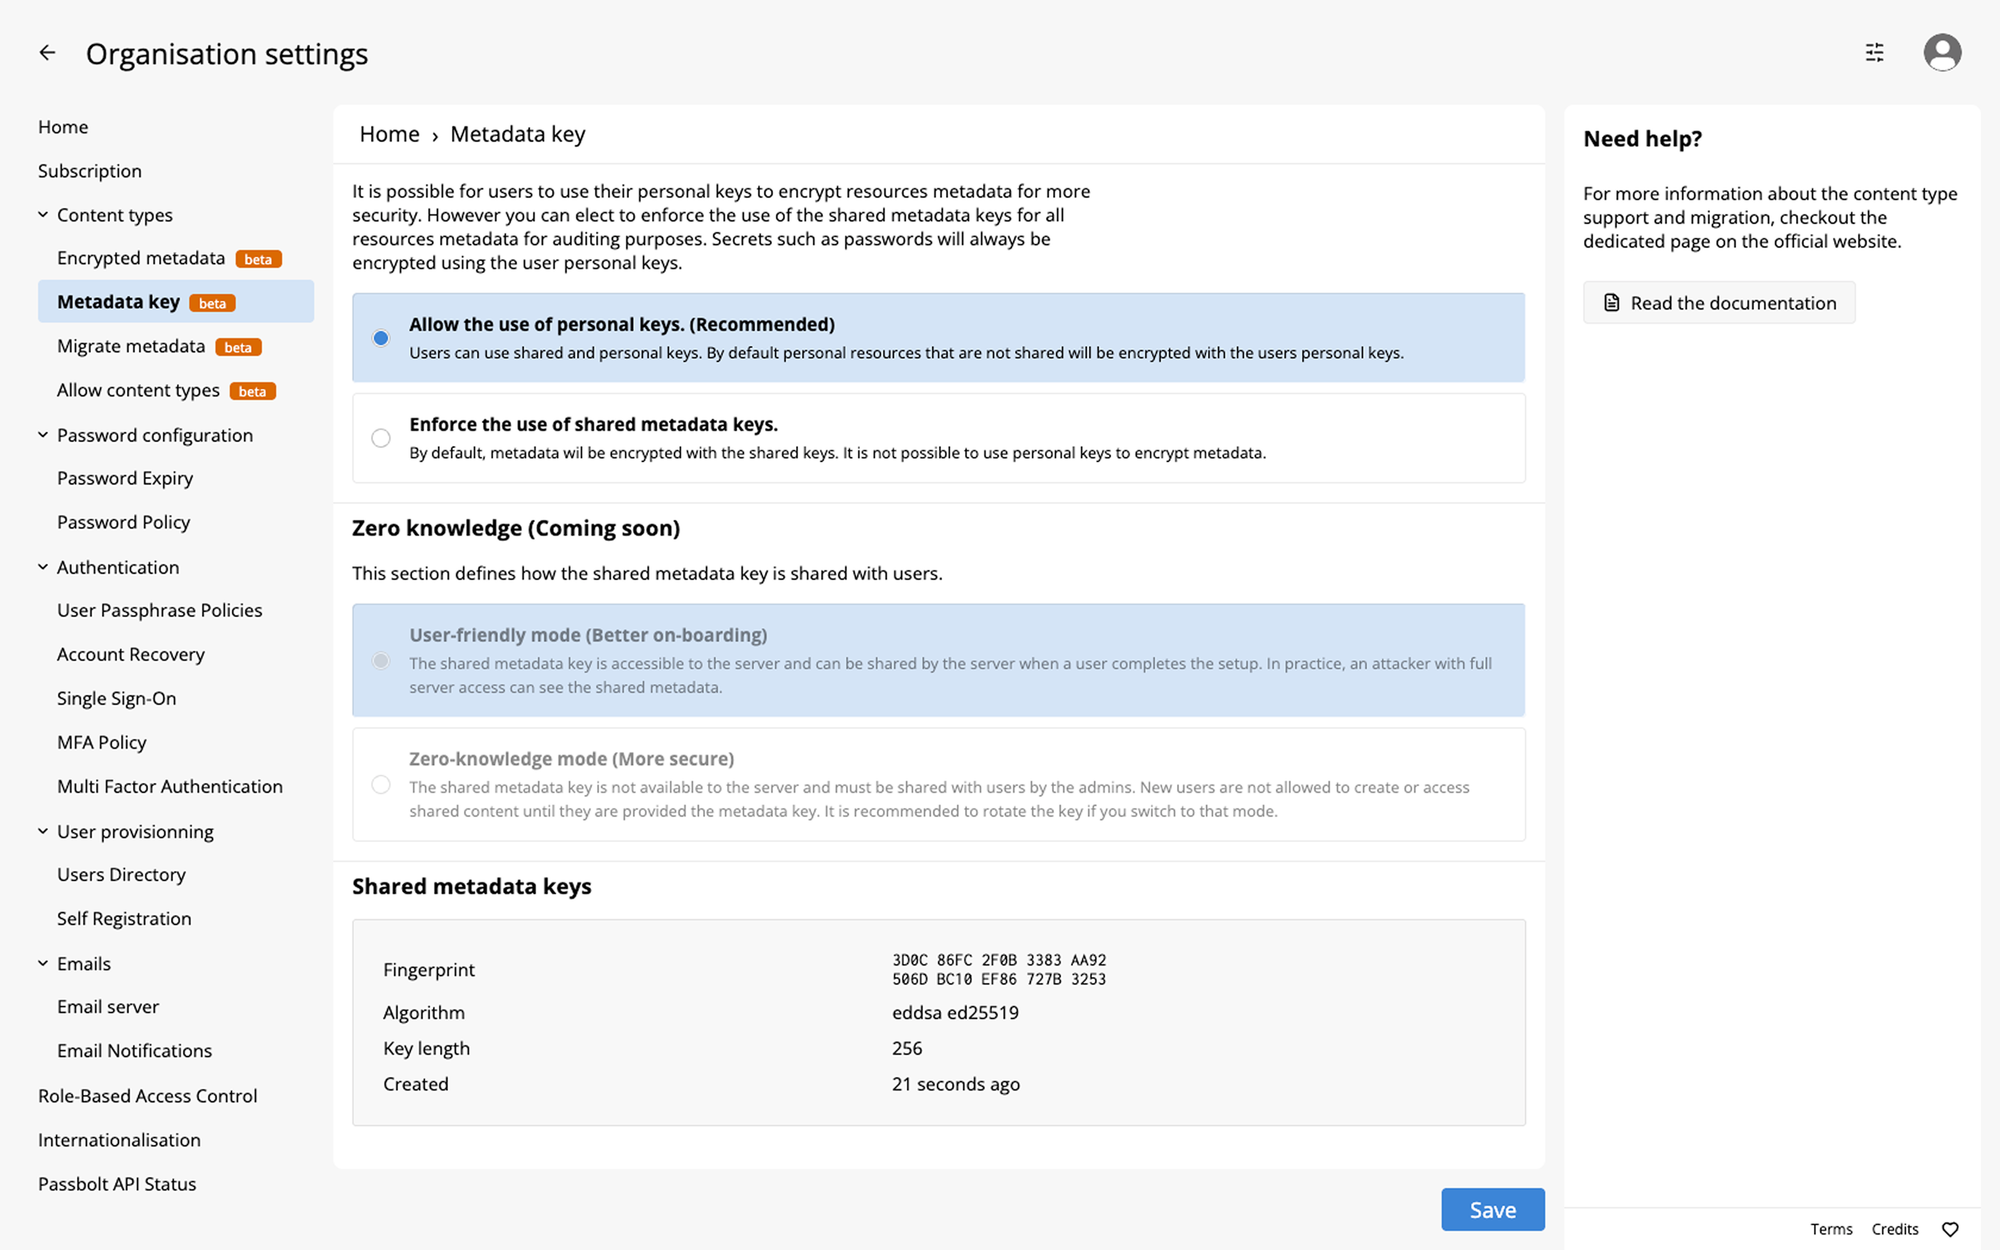This screenshot has width=2000, height=1250.
Task: Select Enforce the use of shared metadata keys
Action: click(x=381, y=438)
